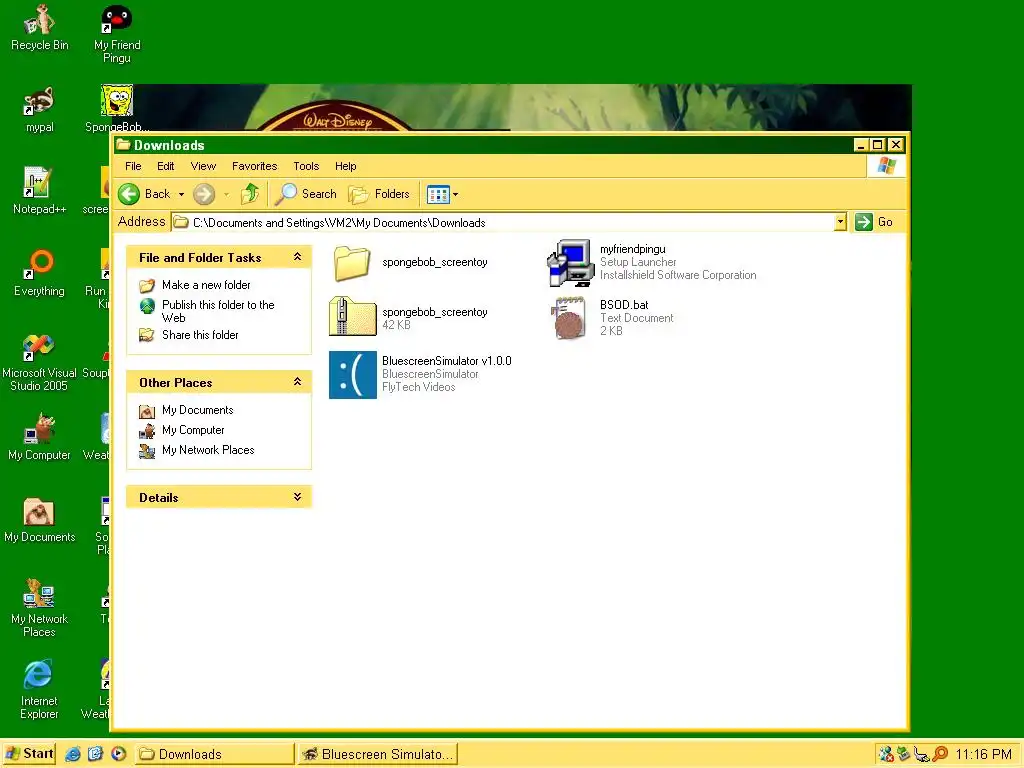Open My Network Places desktop icon
This screenshot has width=1024, height=768.
point(39,608)
